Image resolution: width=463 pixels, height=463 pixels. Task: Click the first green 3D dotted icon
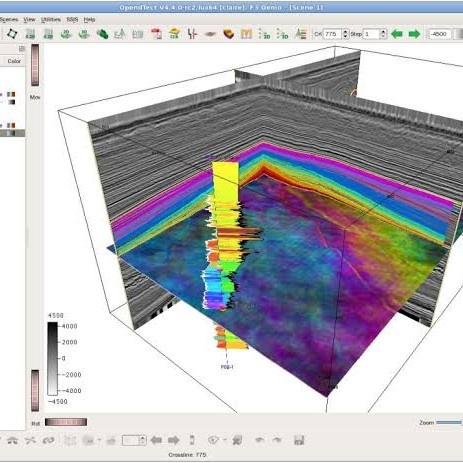pyautogui.click(x=264, y=34)
